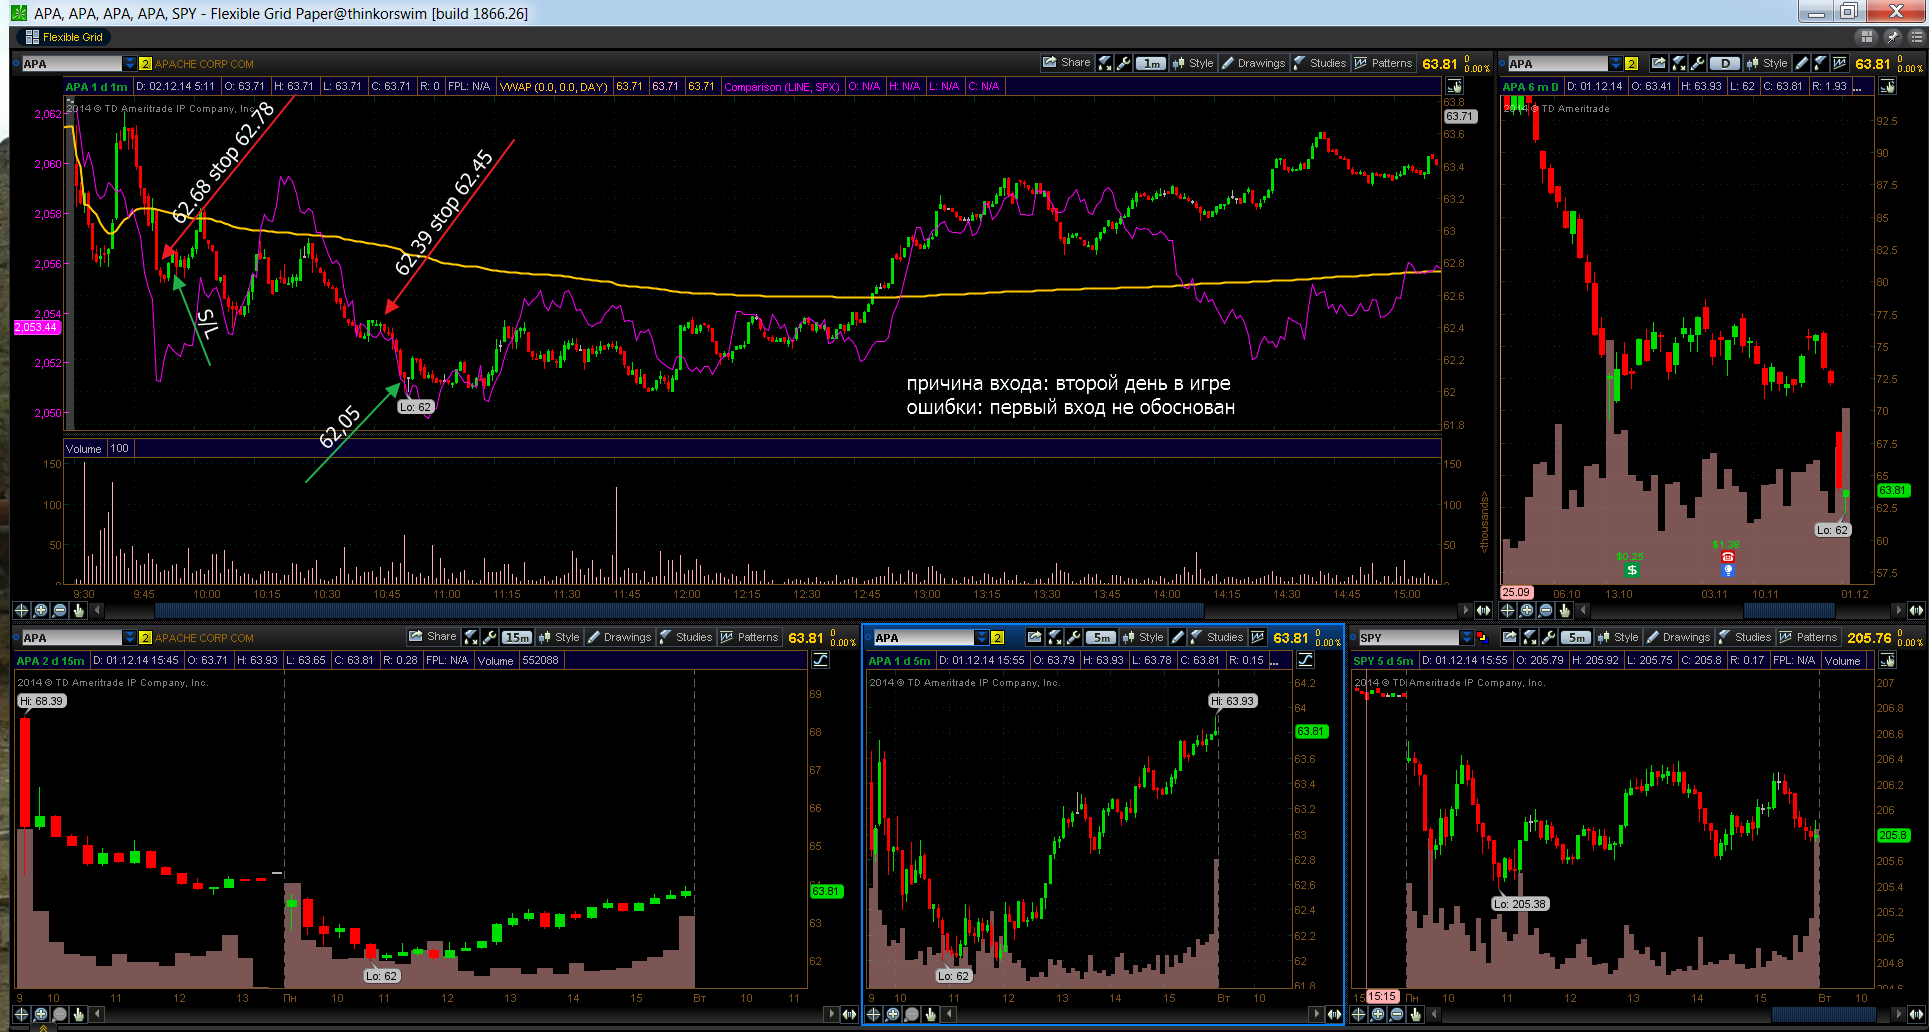This screenshot has height=1032, width=1929.
Task: Toggle scale icon right of 15m chart header
Action: click(820, 660)
